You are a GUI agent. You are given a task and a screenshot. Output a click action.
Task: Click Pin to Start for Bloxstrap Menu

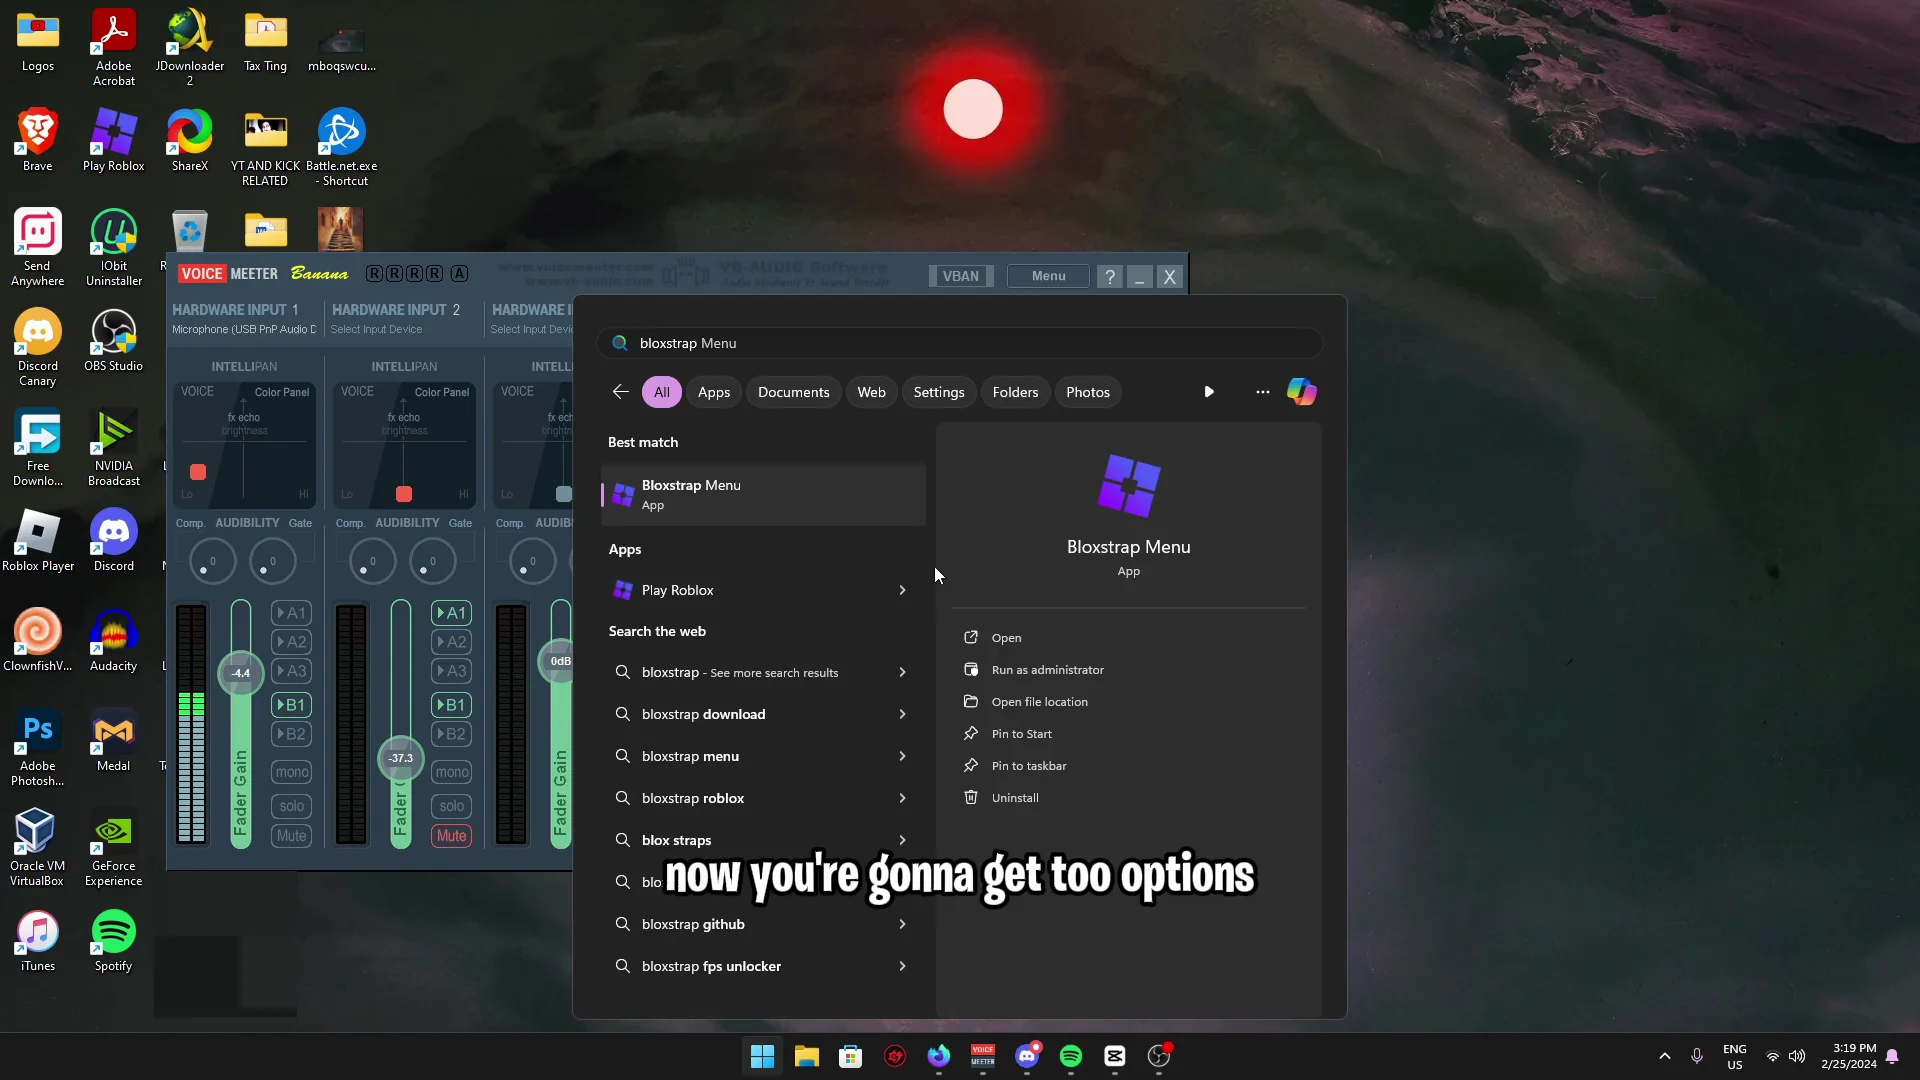coord(1021,733)
